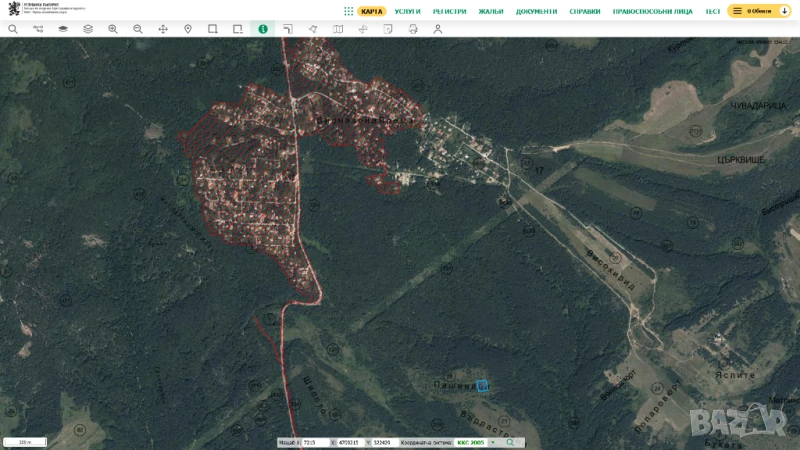Select the zoom out tool
Screen dimensions: 800x450
[x=138, y=29]
